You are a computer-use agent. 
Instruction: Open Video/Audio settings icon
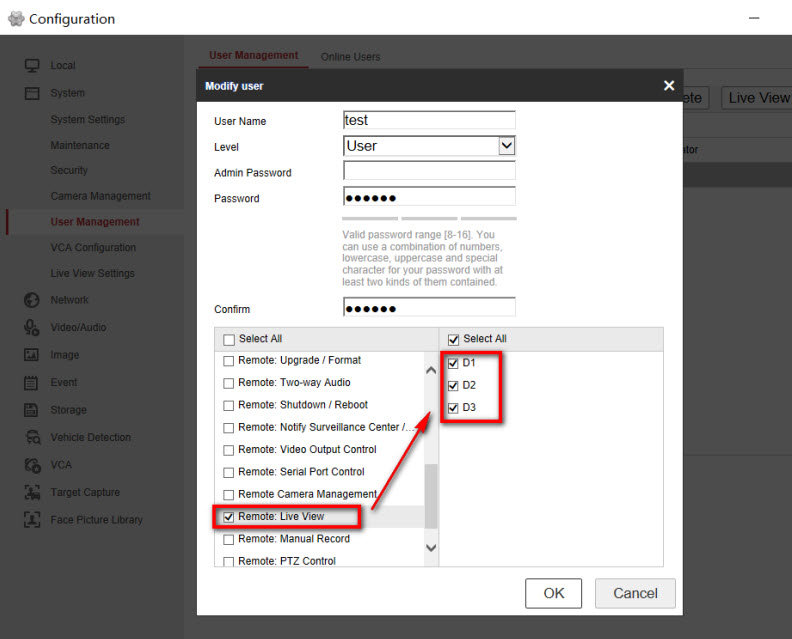tap(32, 327)
